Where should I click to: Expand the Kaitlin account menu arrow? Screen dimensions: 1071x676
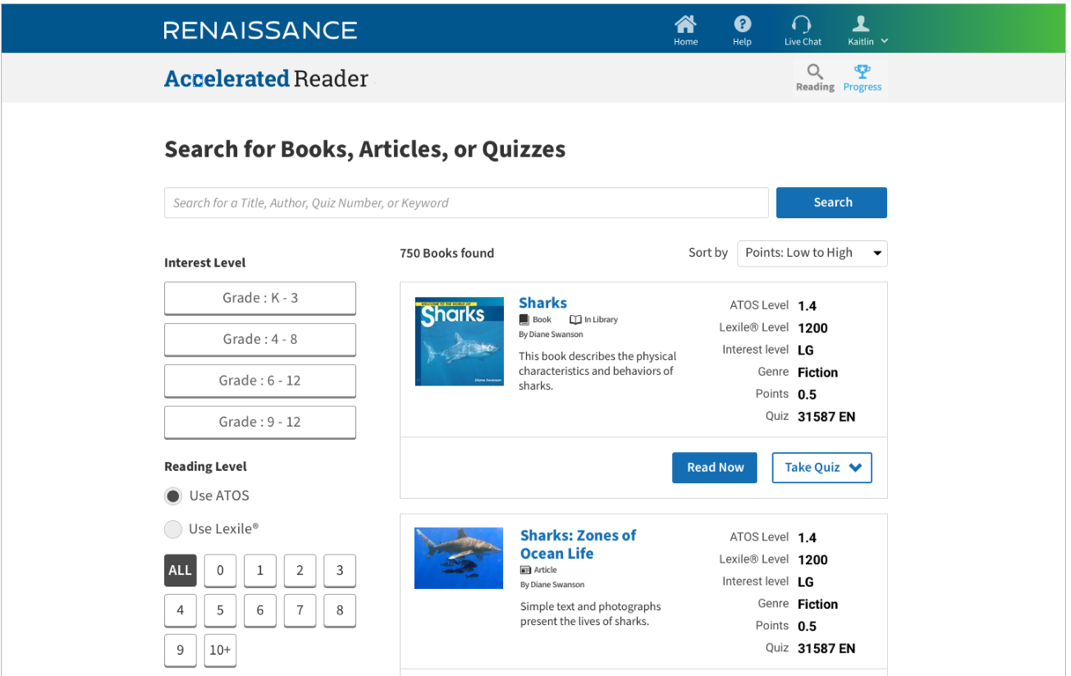pyautogui.click(x=884, y=42)
